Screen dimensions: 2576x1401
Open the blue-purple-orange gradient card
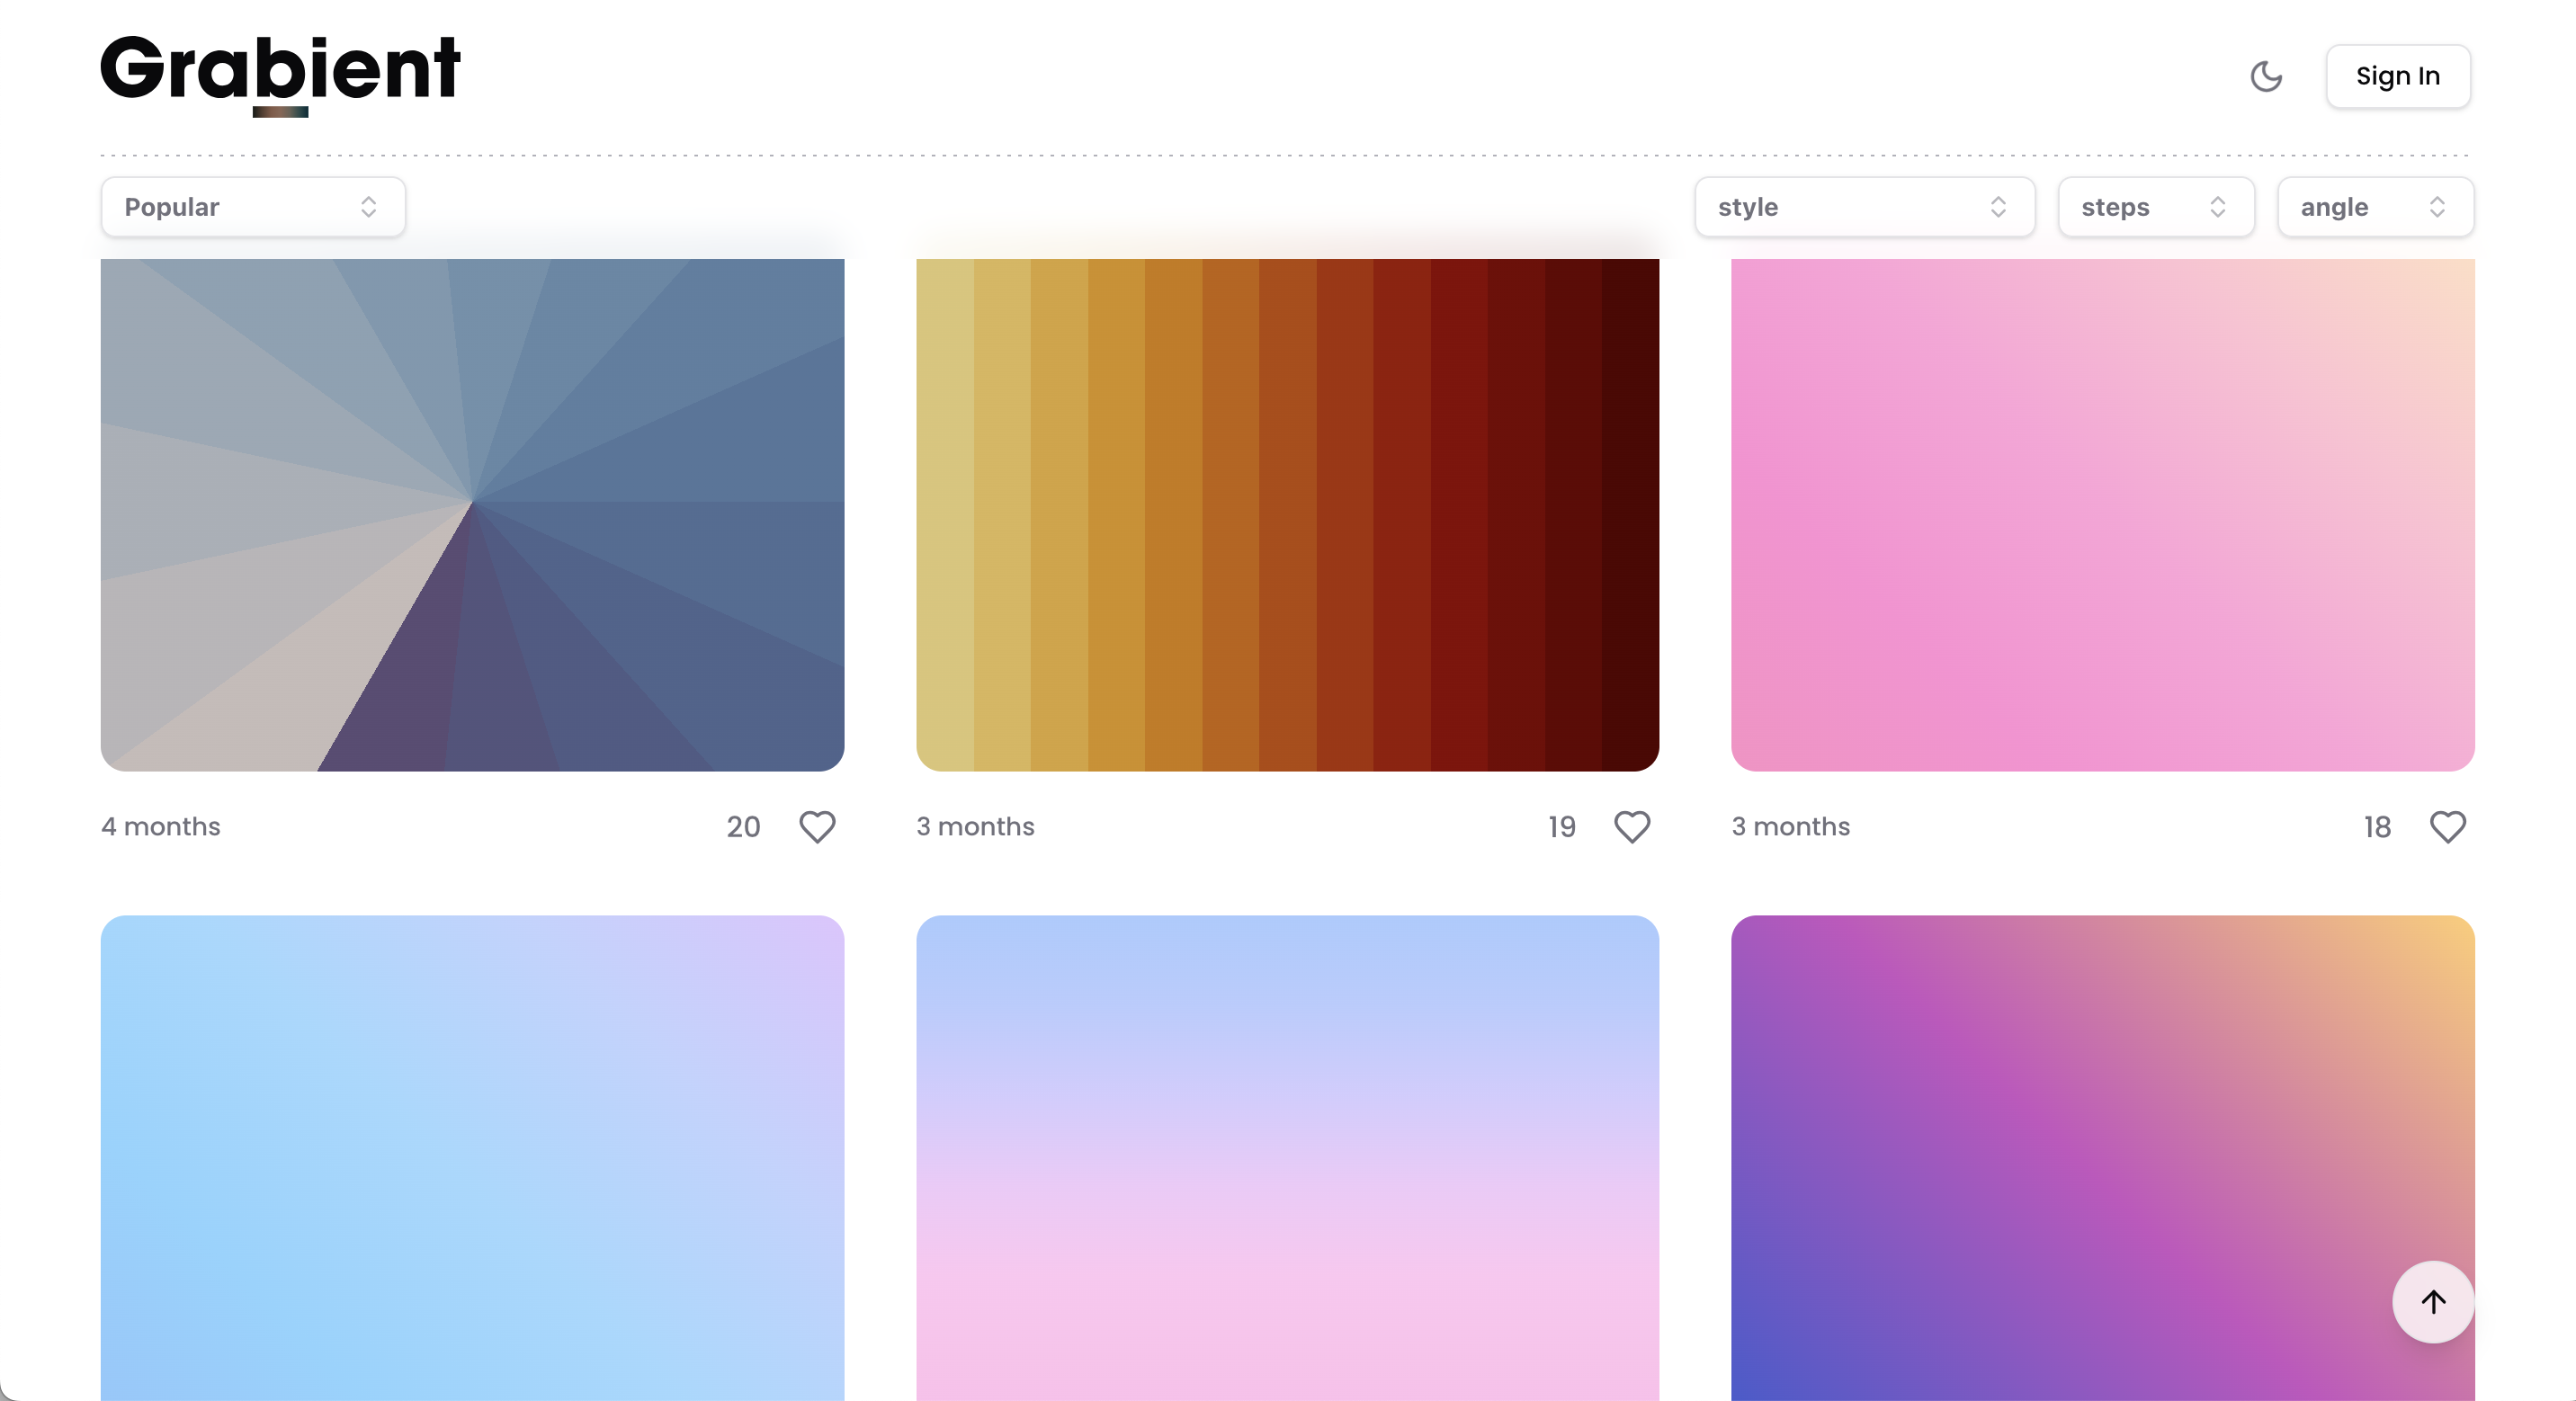point(2102,1158)
